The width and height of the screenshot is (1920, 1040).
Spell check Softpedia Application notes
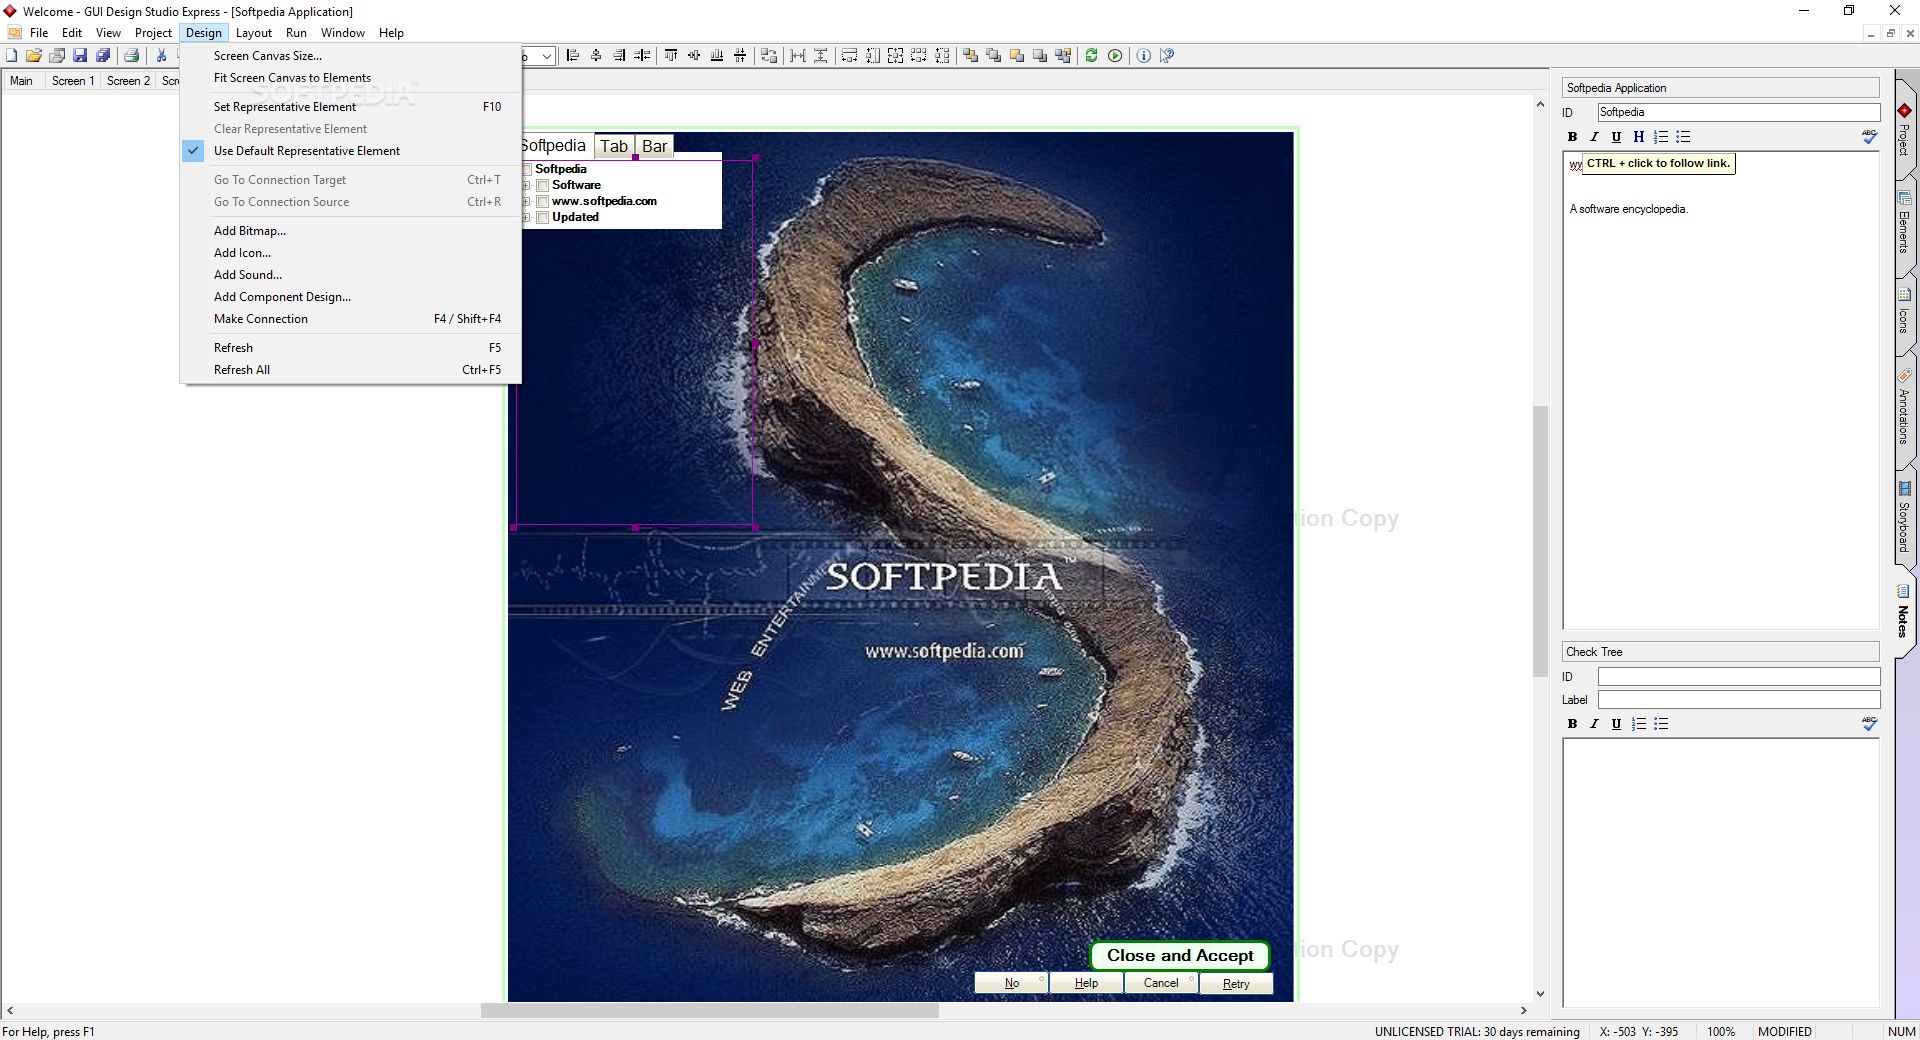pos(1869,137)
